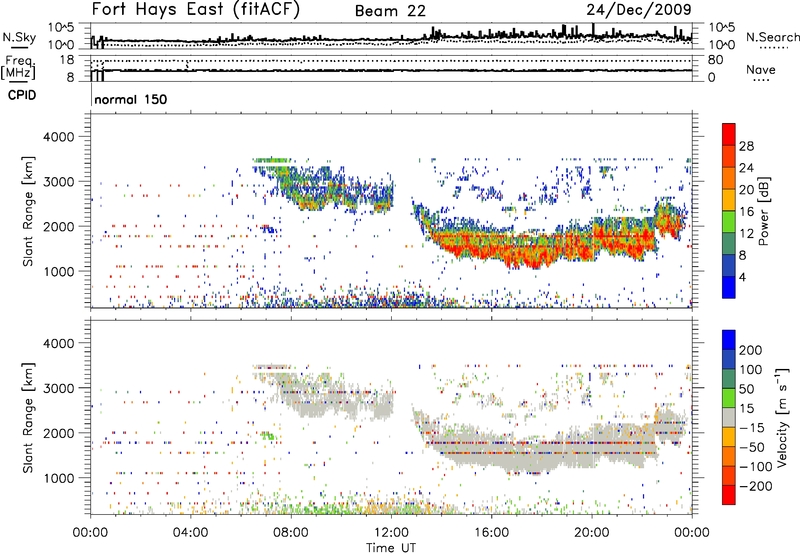Image resolution: width=800 pixels, height=554 pixels.
Task: Select Power color bar value "24"
Action: coord(746,168)
